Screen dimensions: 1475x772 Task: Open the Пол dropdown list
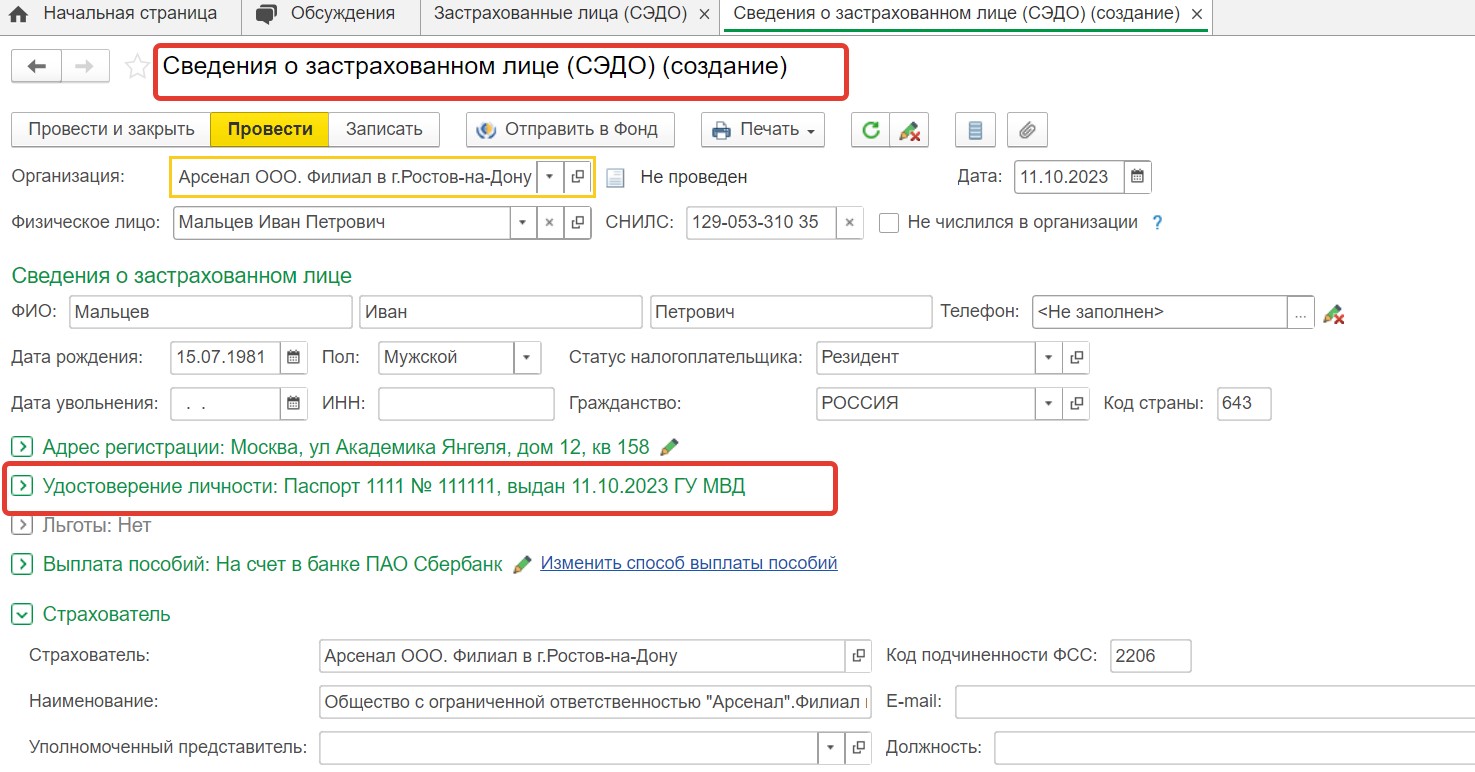[x=527, y=357]
